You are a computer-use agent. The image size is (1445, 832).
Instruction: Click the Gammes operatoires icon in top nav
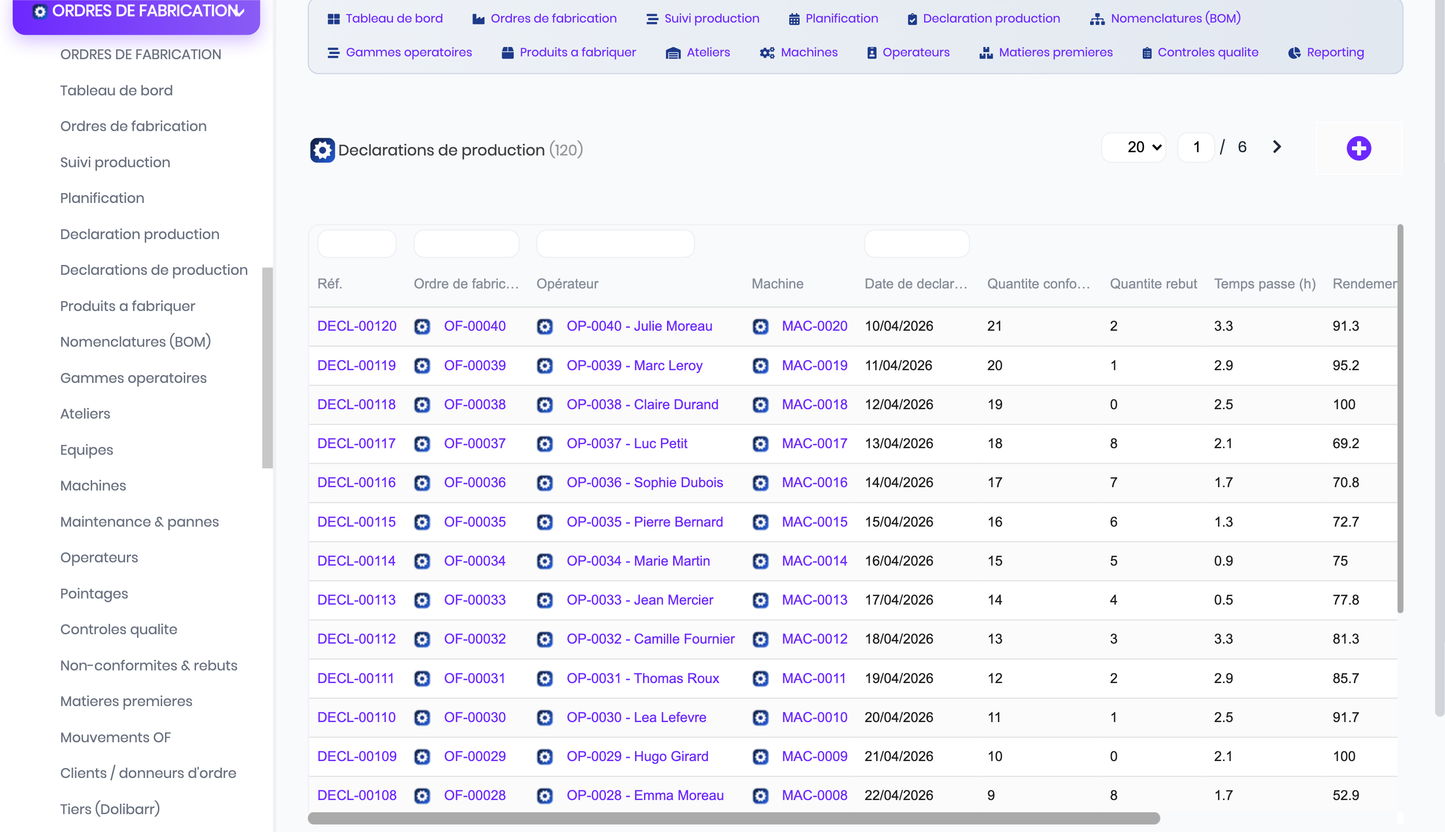point(334,53)
